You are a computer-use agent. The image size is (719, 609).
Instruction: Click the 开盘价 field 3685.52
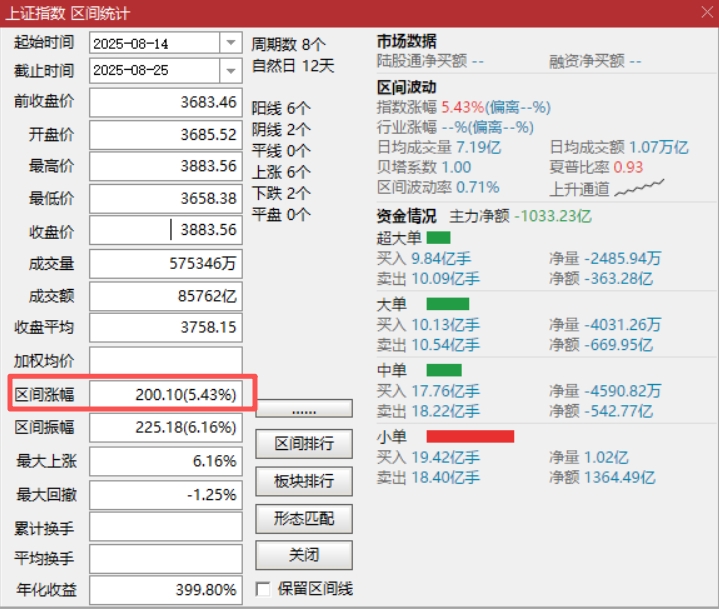point(166,135)
